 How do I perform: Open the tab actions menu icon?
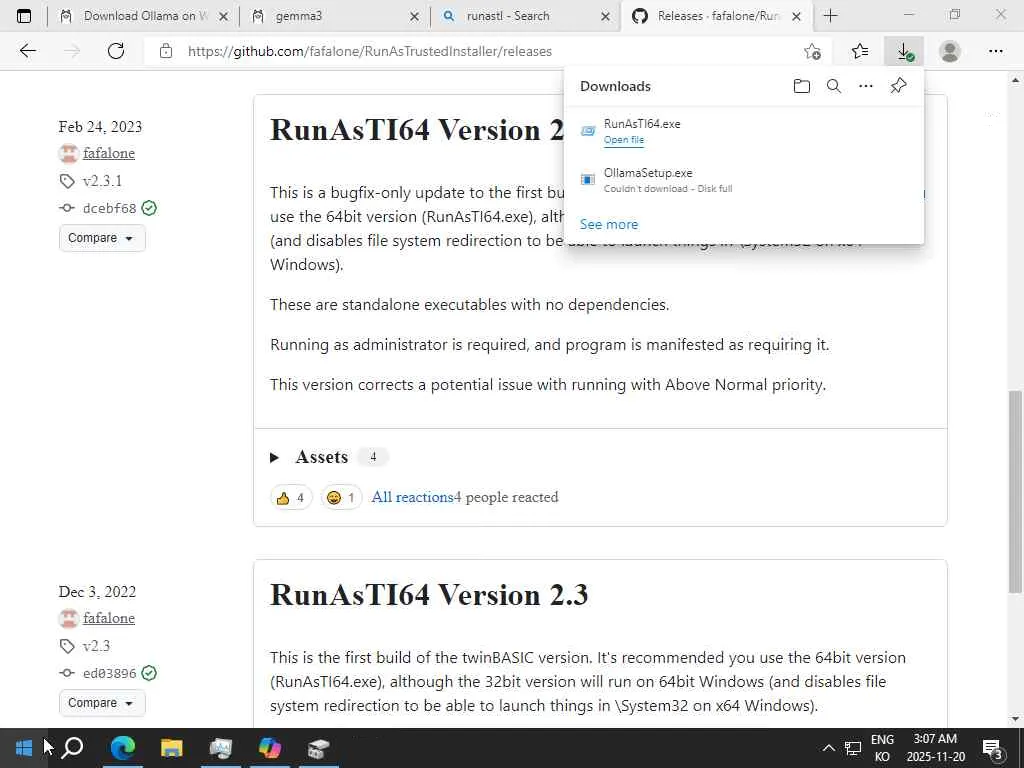24,16
